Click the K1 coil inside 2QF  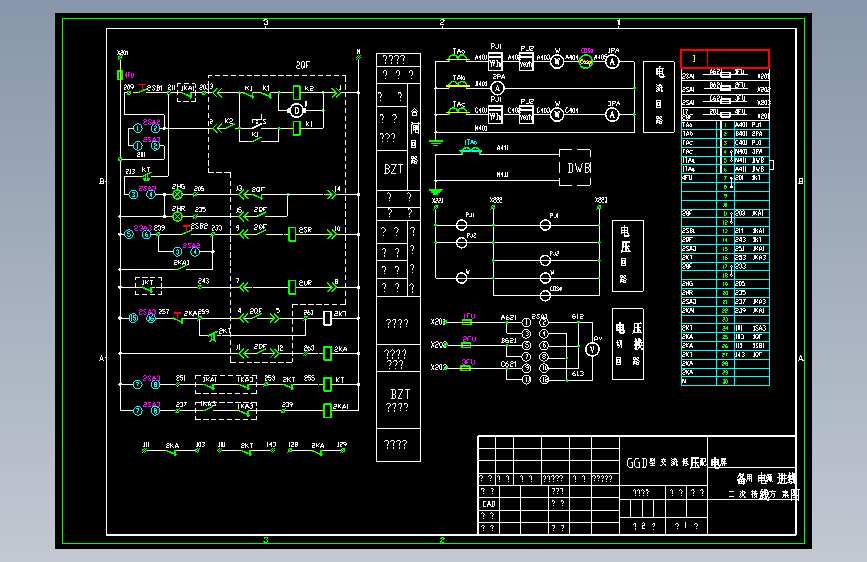[296, 128]
